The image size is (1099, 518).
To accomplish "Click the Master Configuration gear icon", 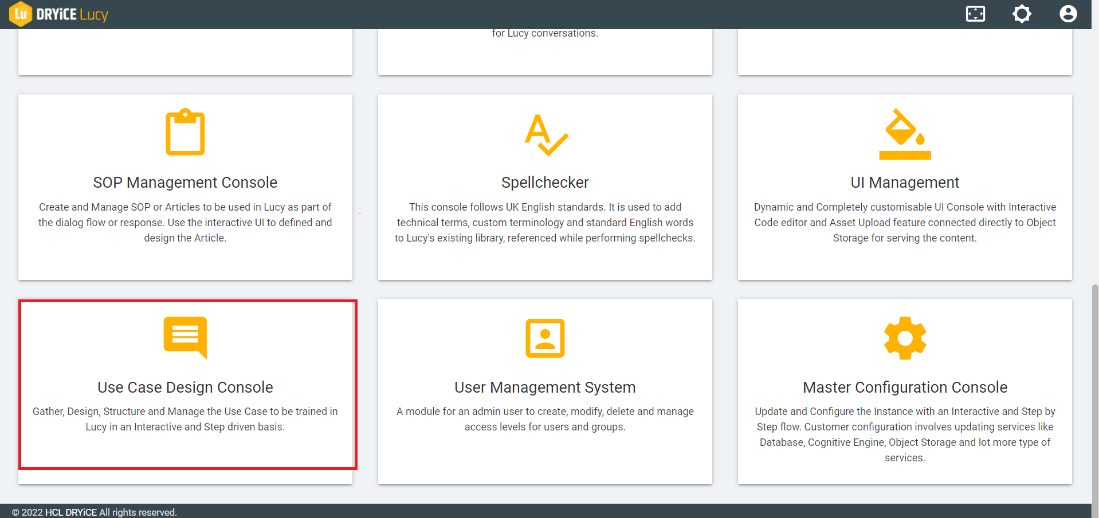I will point(904,338).
